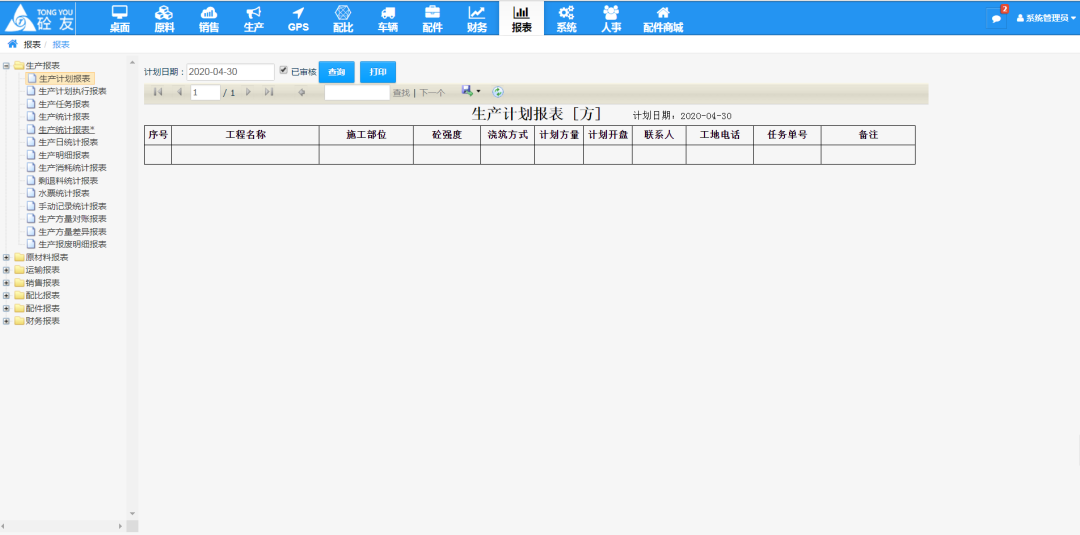Open the 财务 finance module
Image resolution: width=1080 pixels, height=535 pixels.
pos(477,18)
